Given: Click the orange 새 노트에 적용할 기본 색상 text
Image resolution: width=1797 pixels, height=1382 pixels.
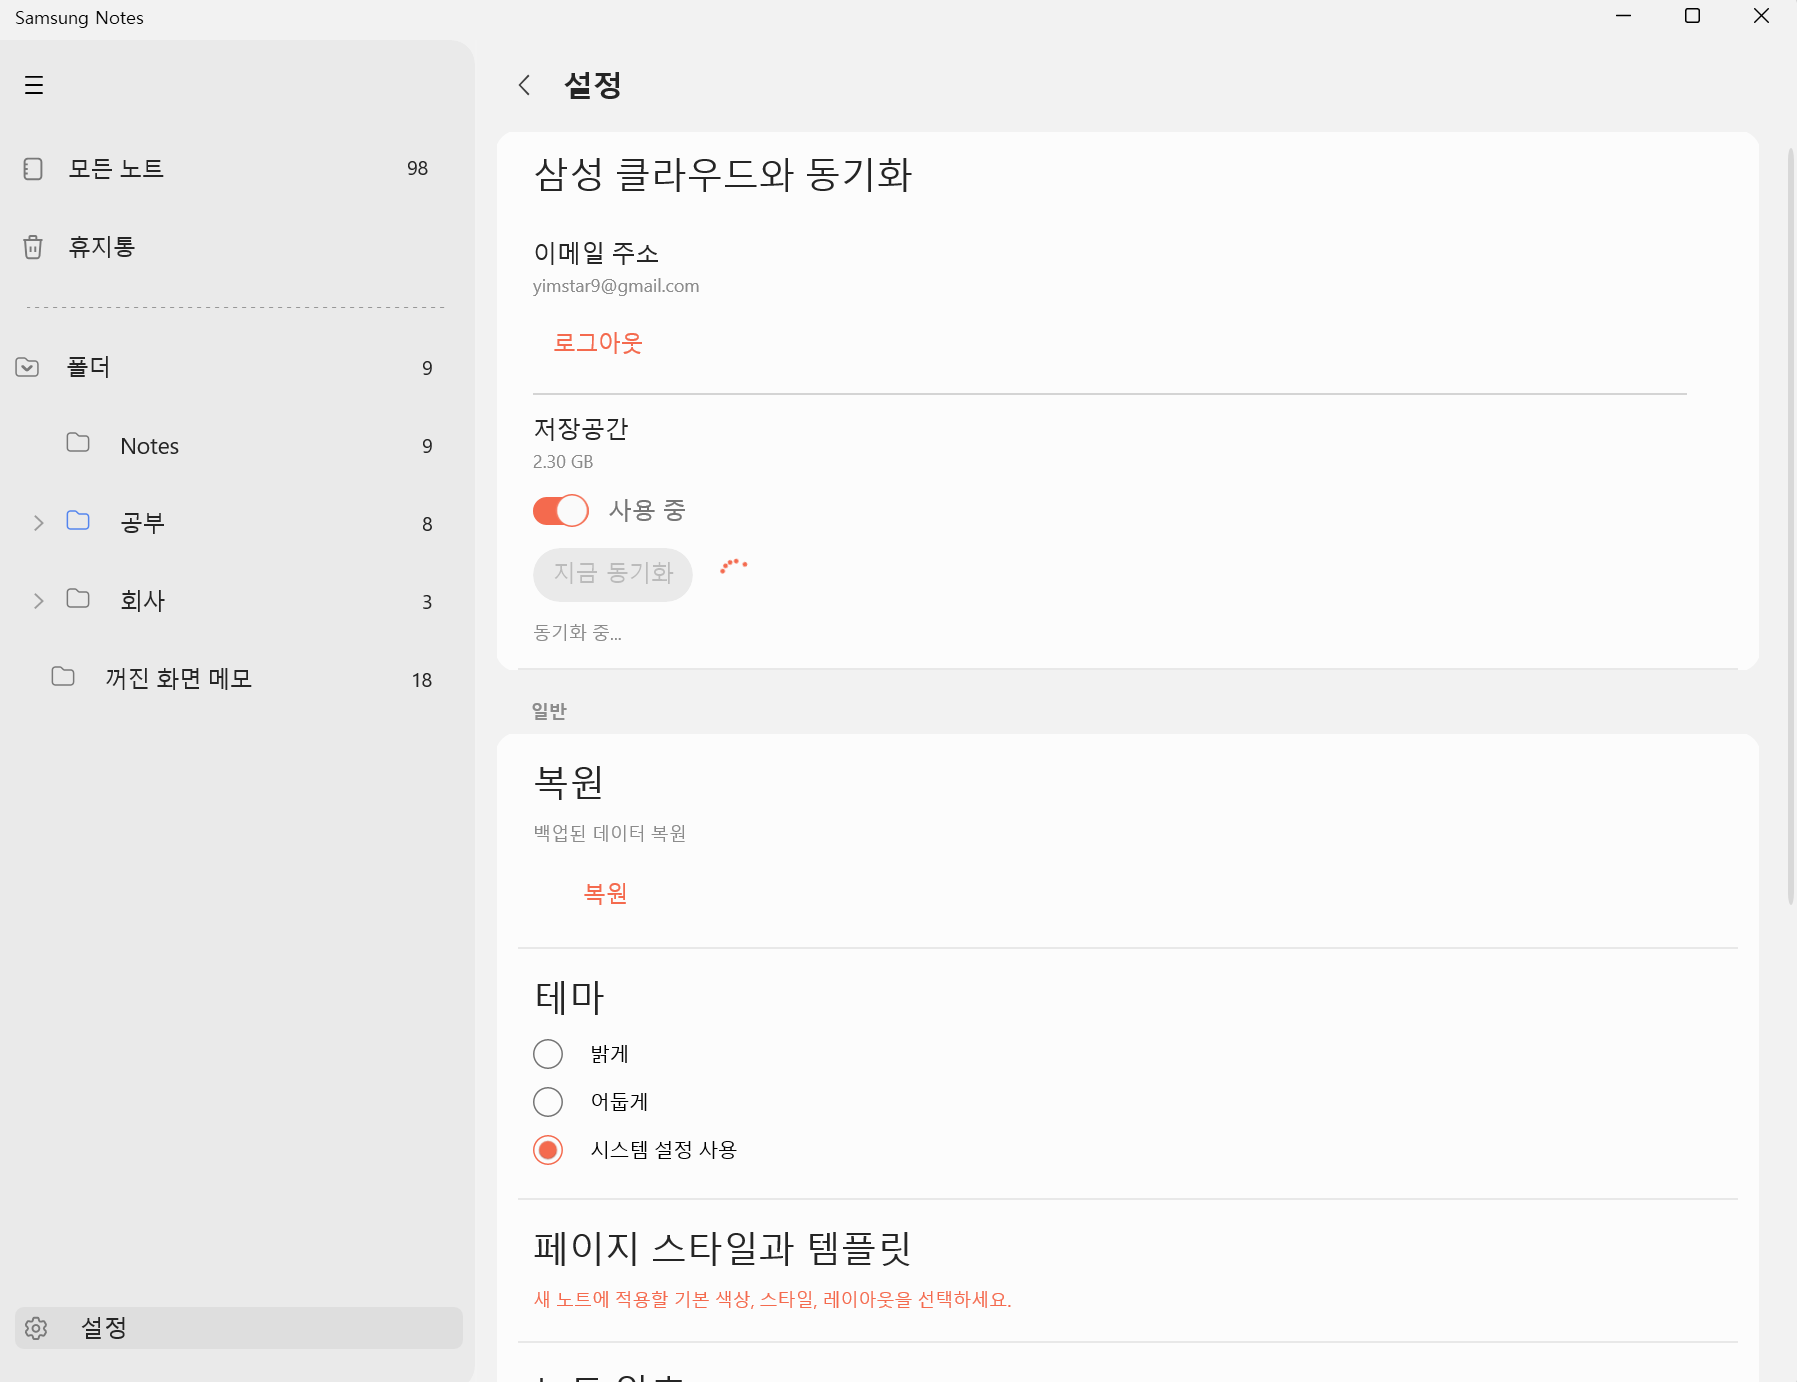Looking at the screenshot, I should coord(772,1299).
